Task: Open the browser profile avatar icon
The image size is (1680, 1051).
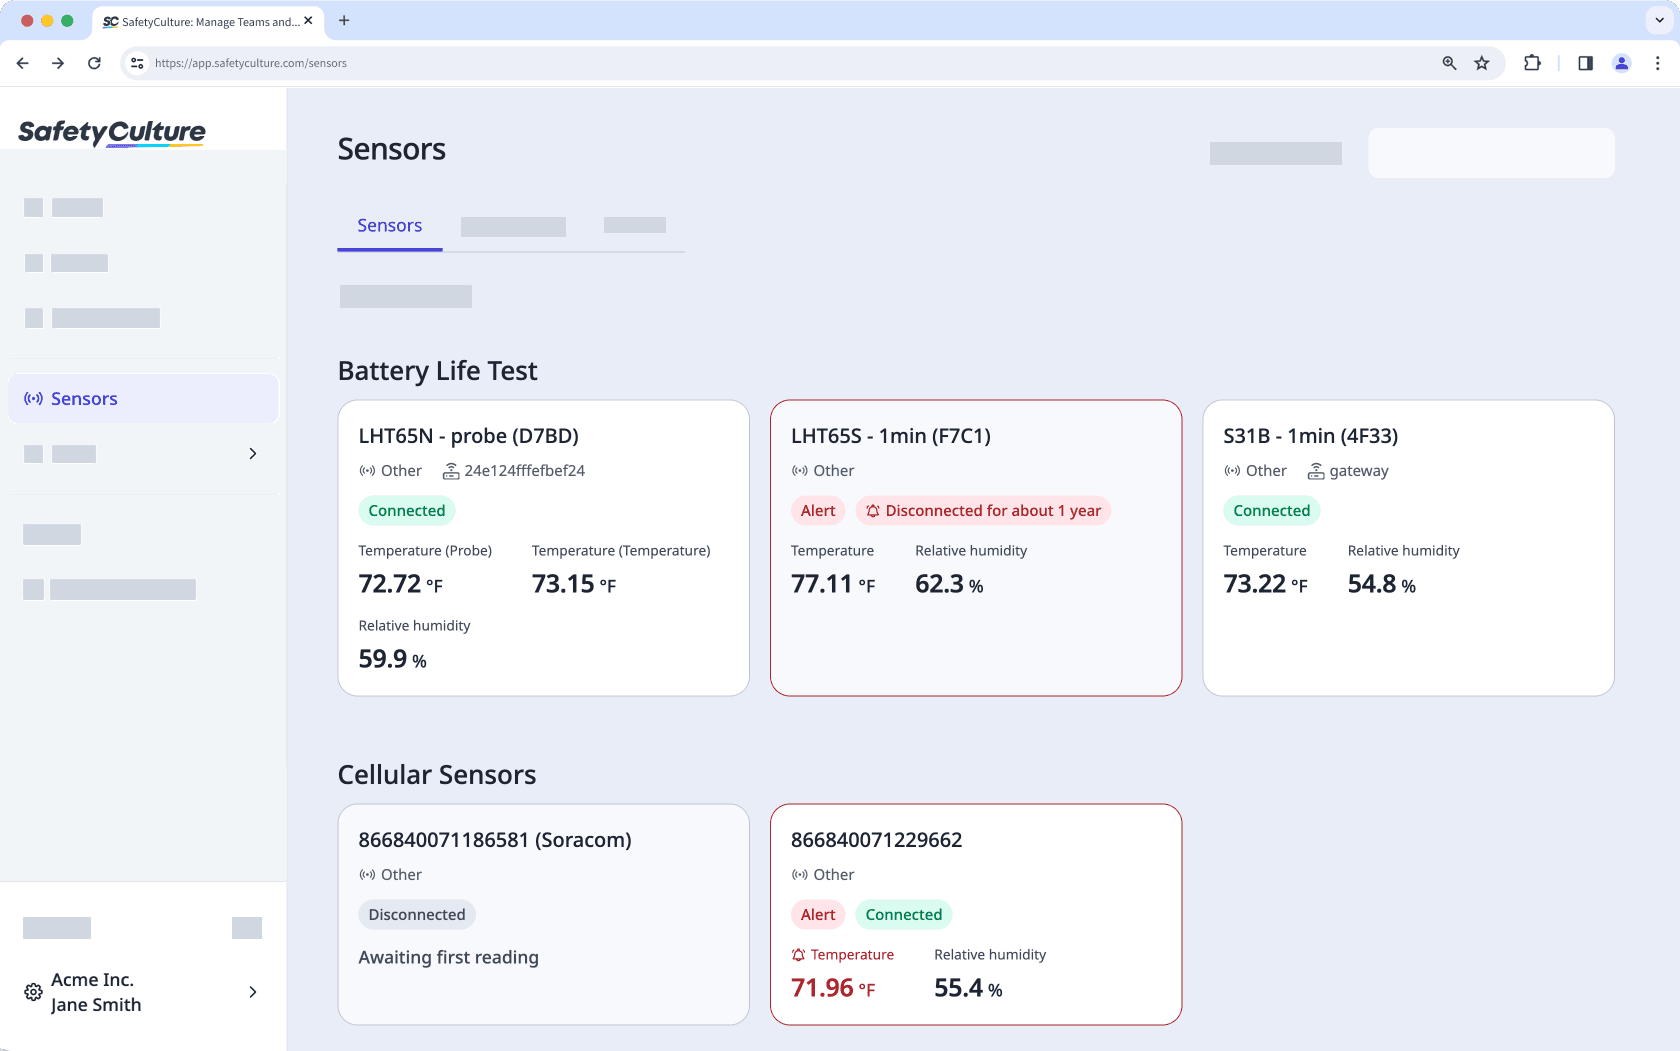Action: (1621, 63)
